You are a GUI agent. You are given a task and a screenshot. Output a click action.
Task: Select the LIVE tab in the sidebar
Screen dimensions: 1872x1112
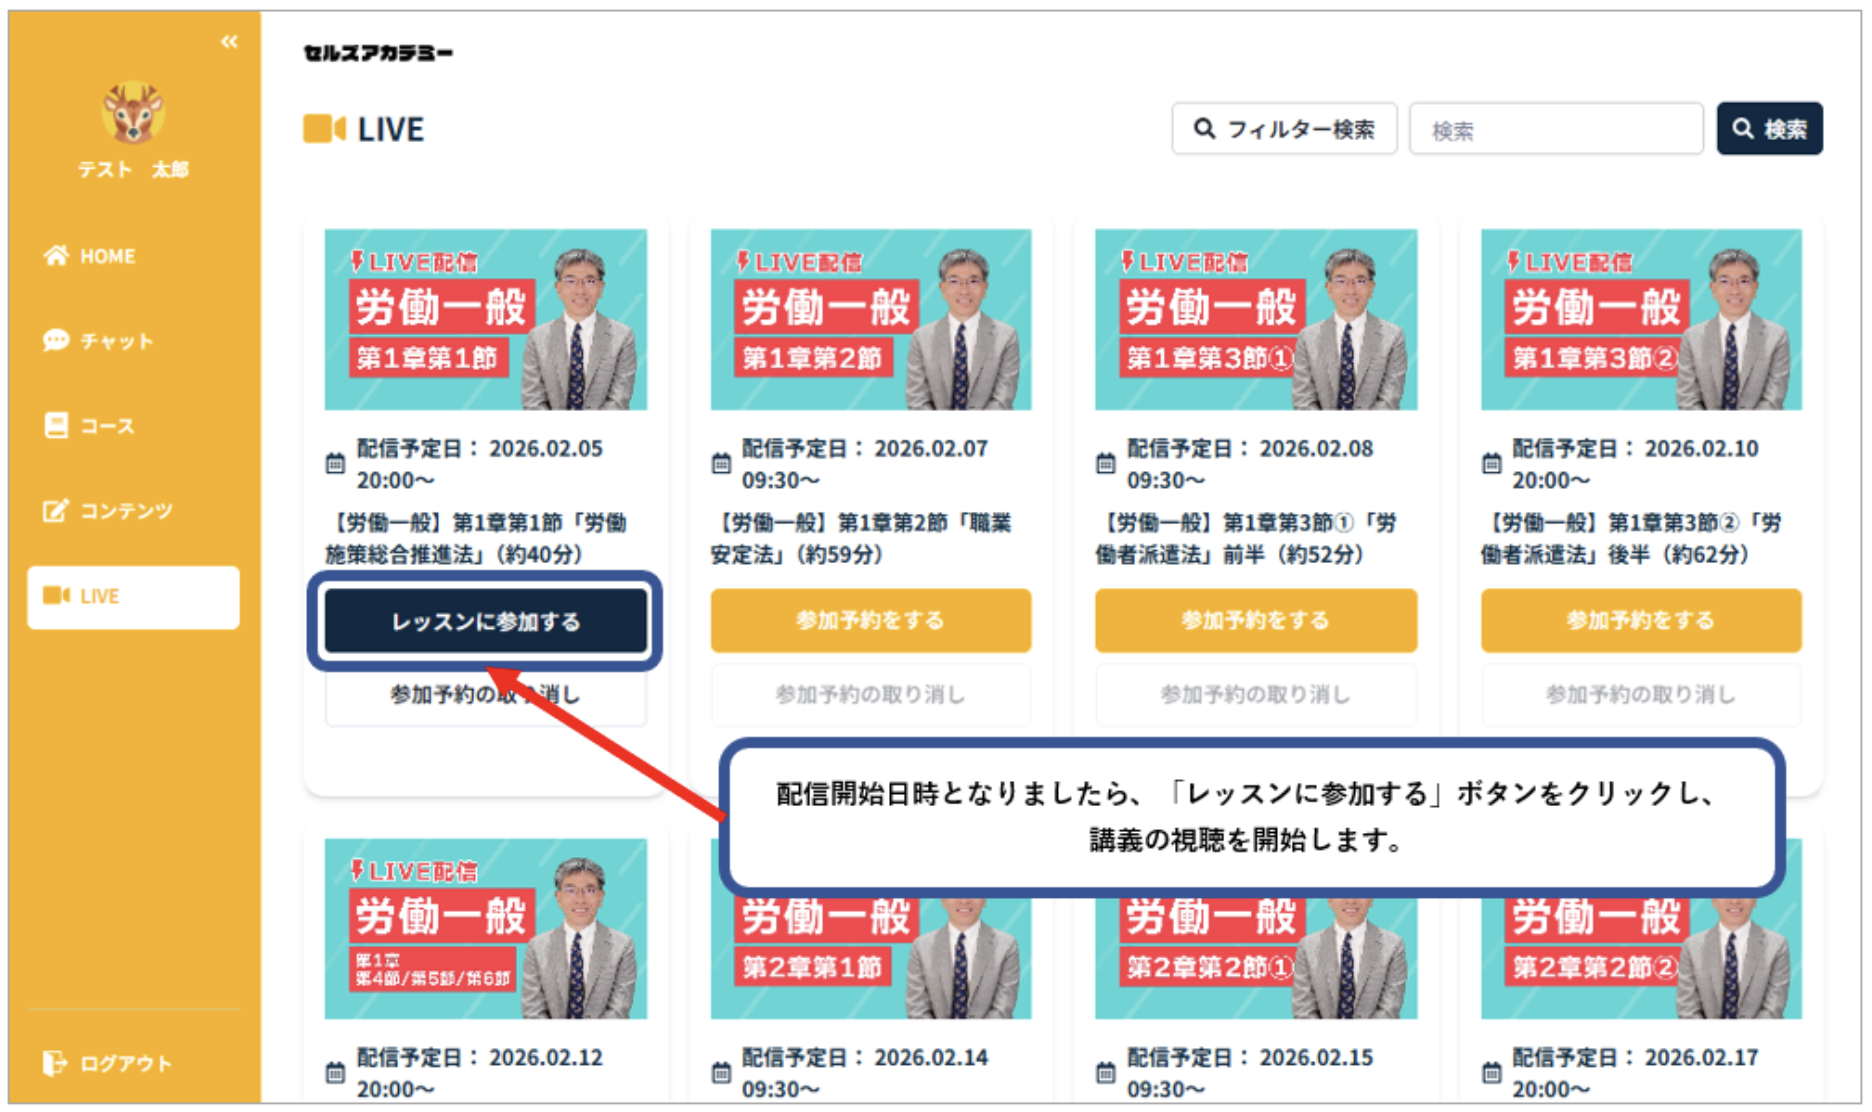pos(133,597)
